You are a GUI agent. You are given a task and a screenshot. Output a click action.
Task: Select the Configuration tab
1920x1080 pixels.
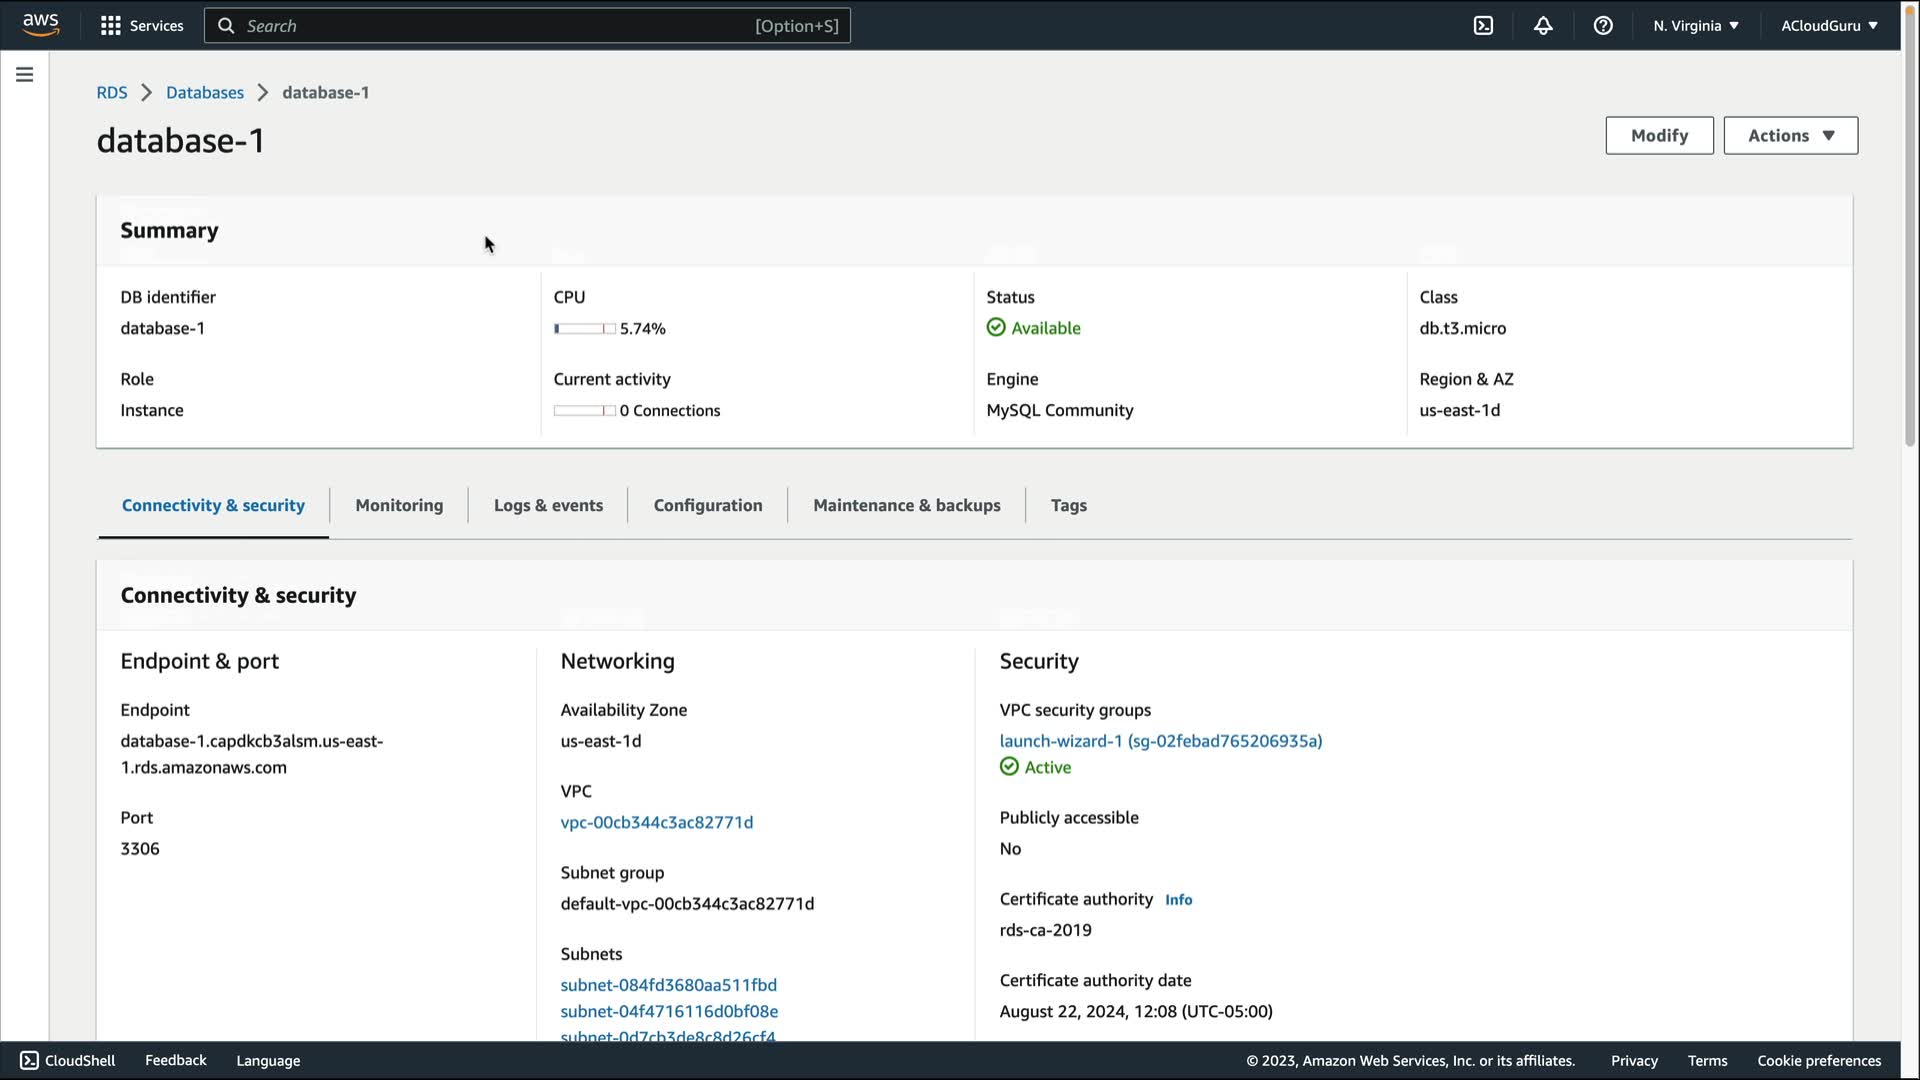point(708,505)
